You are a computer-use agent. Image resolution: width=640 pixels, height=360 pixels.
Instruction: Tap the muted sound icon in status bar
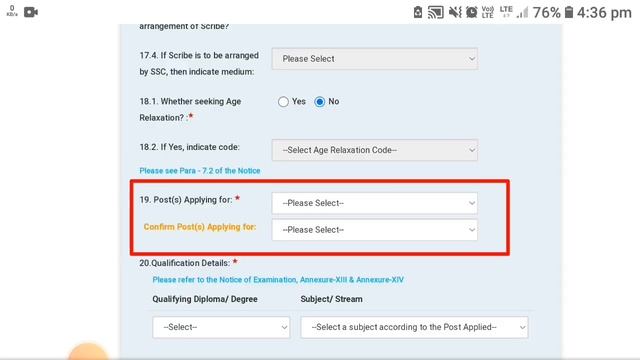click(x=455, y=12)
